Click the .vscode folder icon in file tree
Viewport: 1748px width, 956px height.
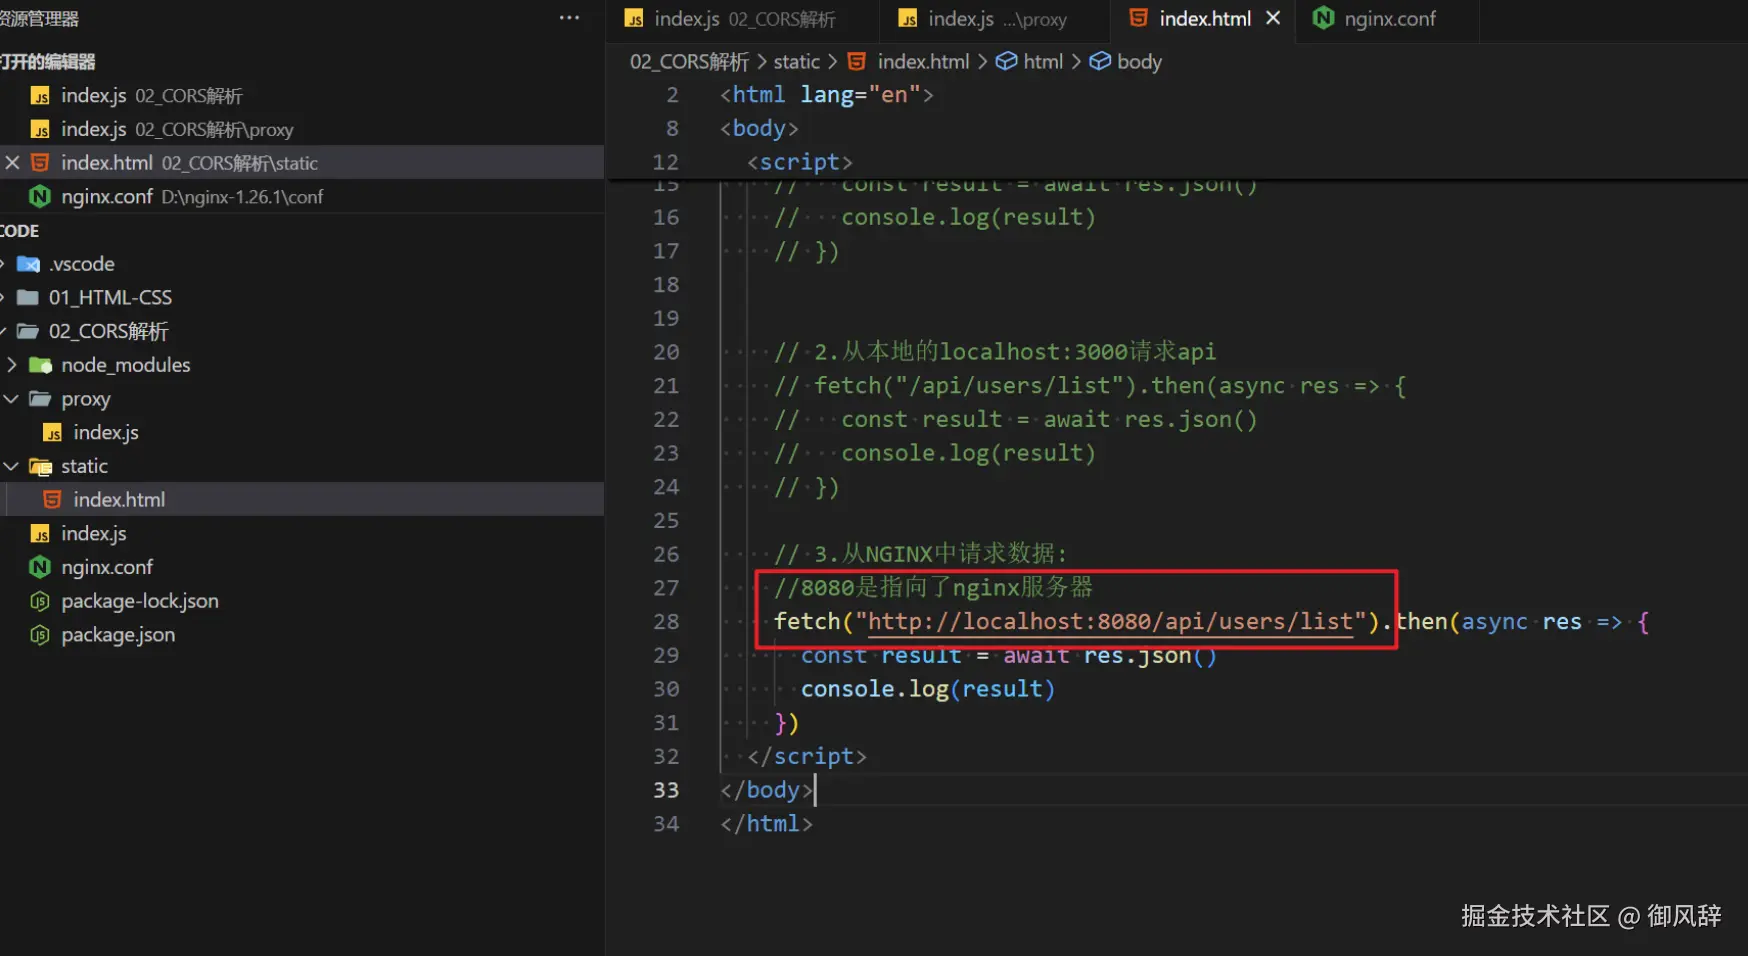tap(28, 264)
